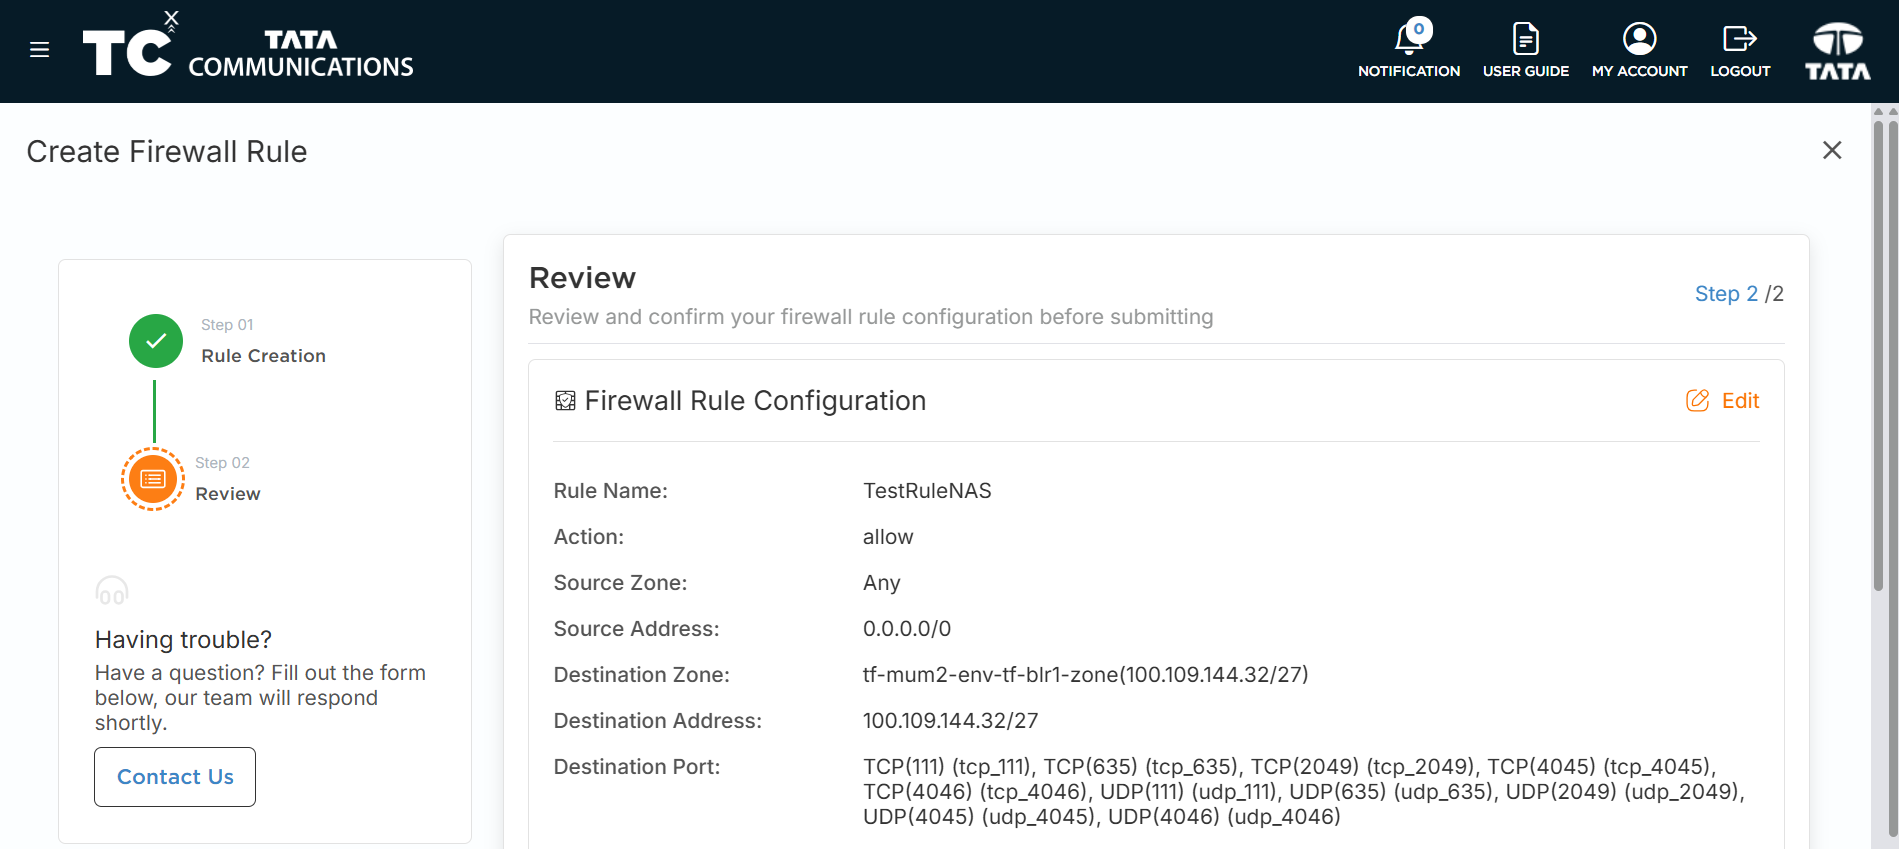The width and height of the screenshot is (1899, 849).
Task: Click the rule name value TestRuleNAS
Action: [x=927, y=491]
